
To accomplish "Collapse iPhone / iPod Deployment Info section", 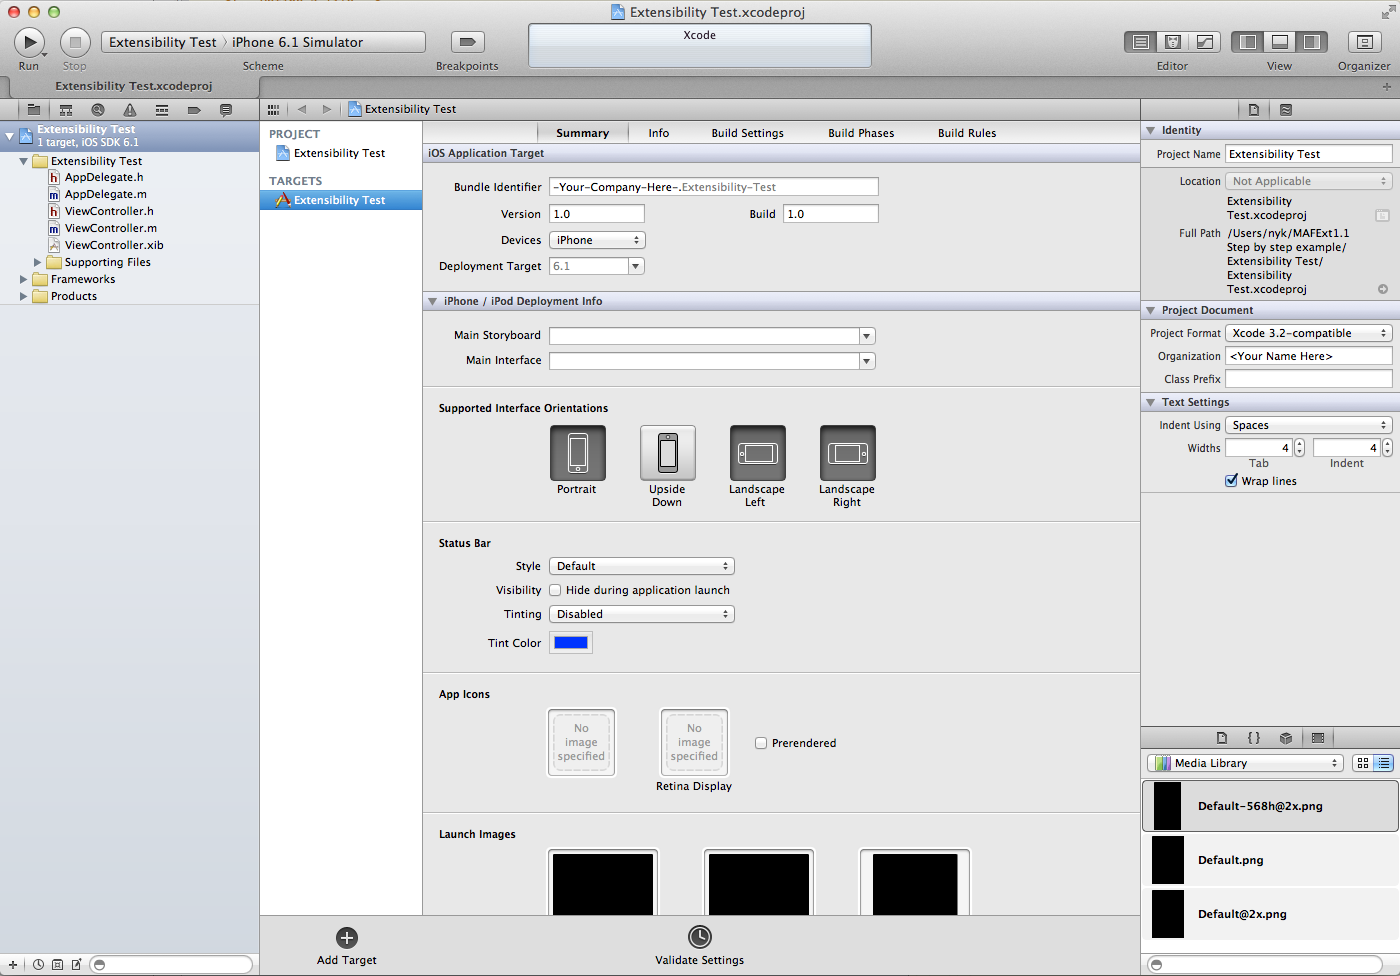I will (x=432, y=301).
